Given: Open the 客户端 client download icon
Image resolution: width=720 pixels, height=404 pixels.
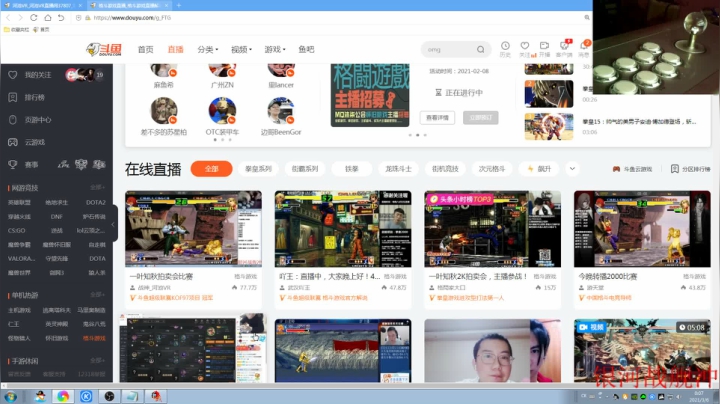Looking at the screenshot, I should tap(564, 49).
